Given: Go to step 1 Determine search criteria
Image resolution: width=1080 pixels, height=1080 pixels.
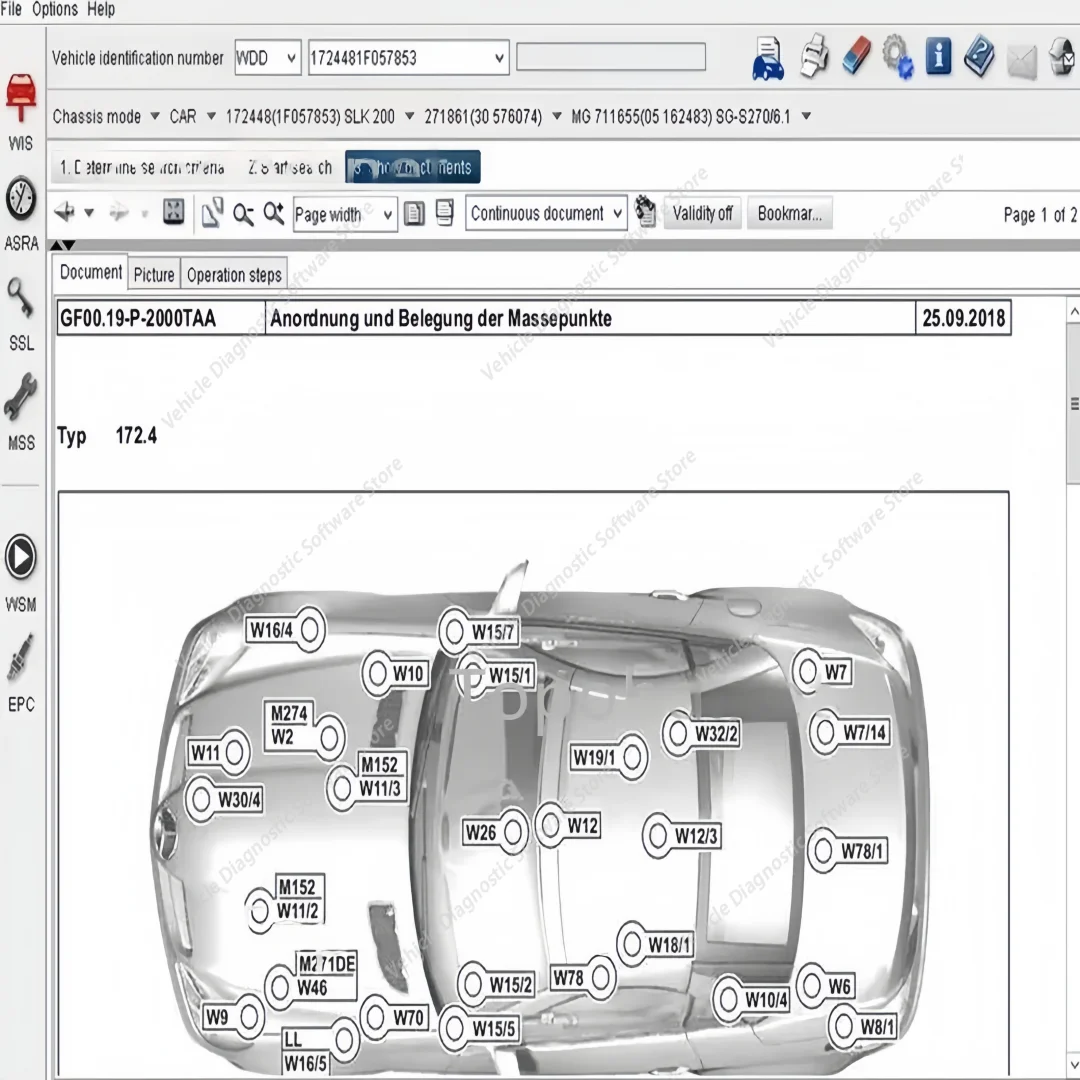Looking at the screenshot, I should [x=142, y=167].
